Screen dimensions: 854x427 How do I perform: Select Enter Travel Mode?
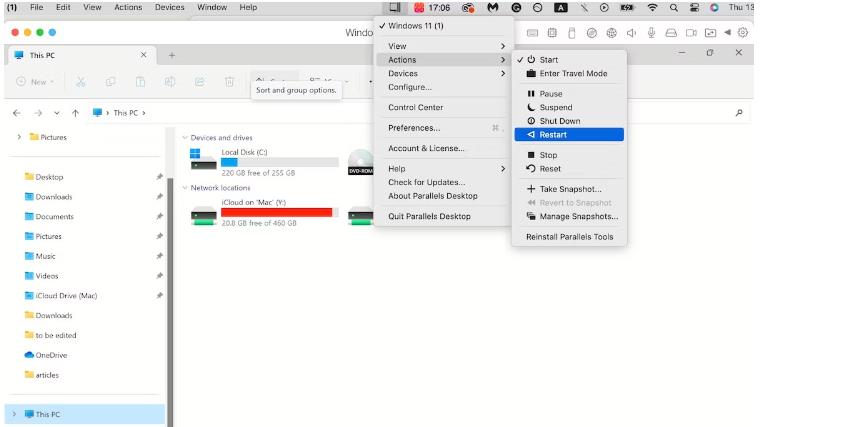tap(569, 74)
